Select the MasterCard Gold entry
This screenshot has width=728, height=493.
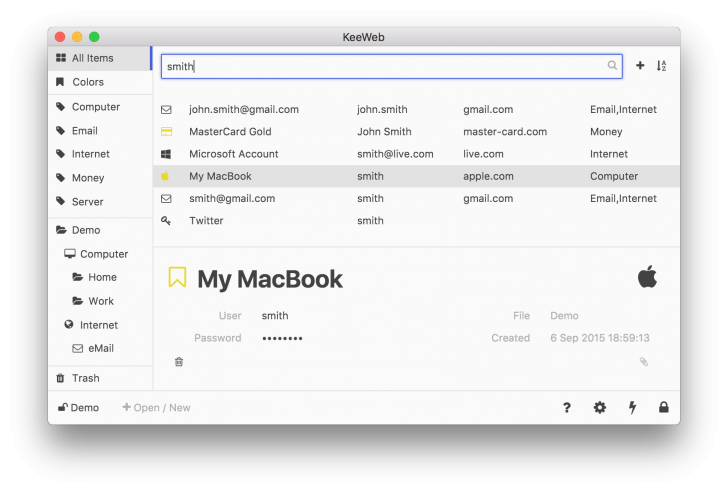pyautogui.click(x=416, y=132)
